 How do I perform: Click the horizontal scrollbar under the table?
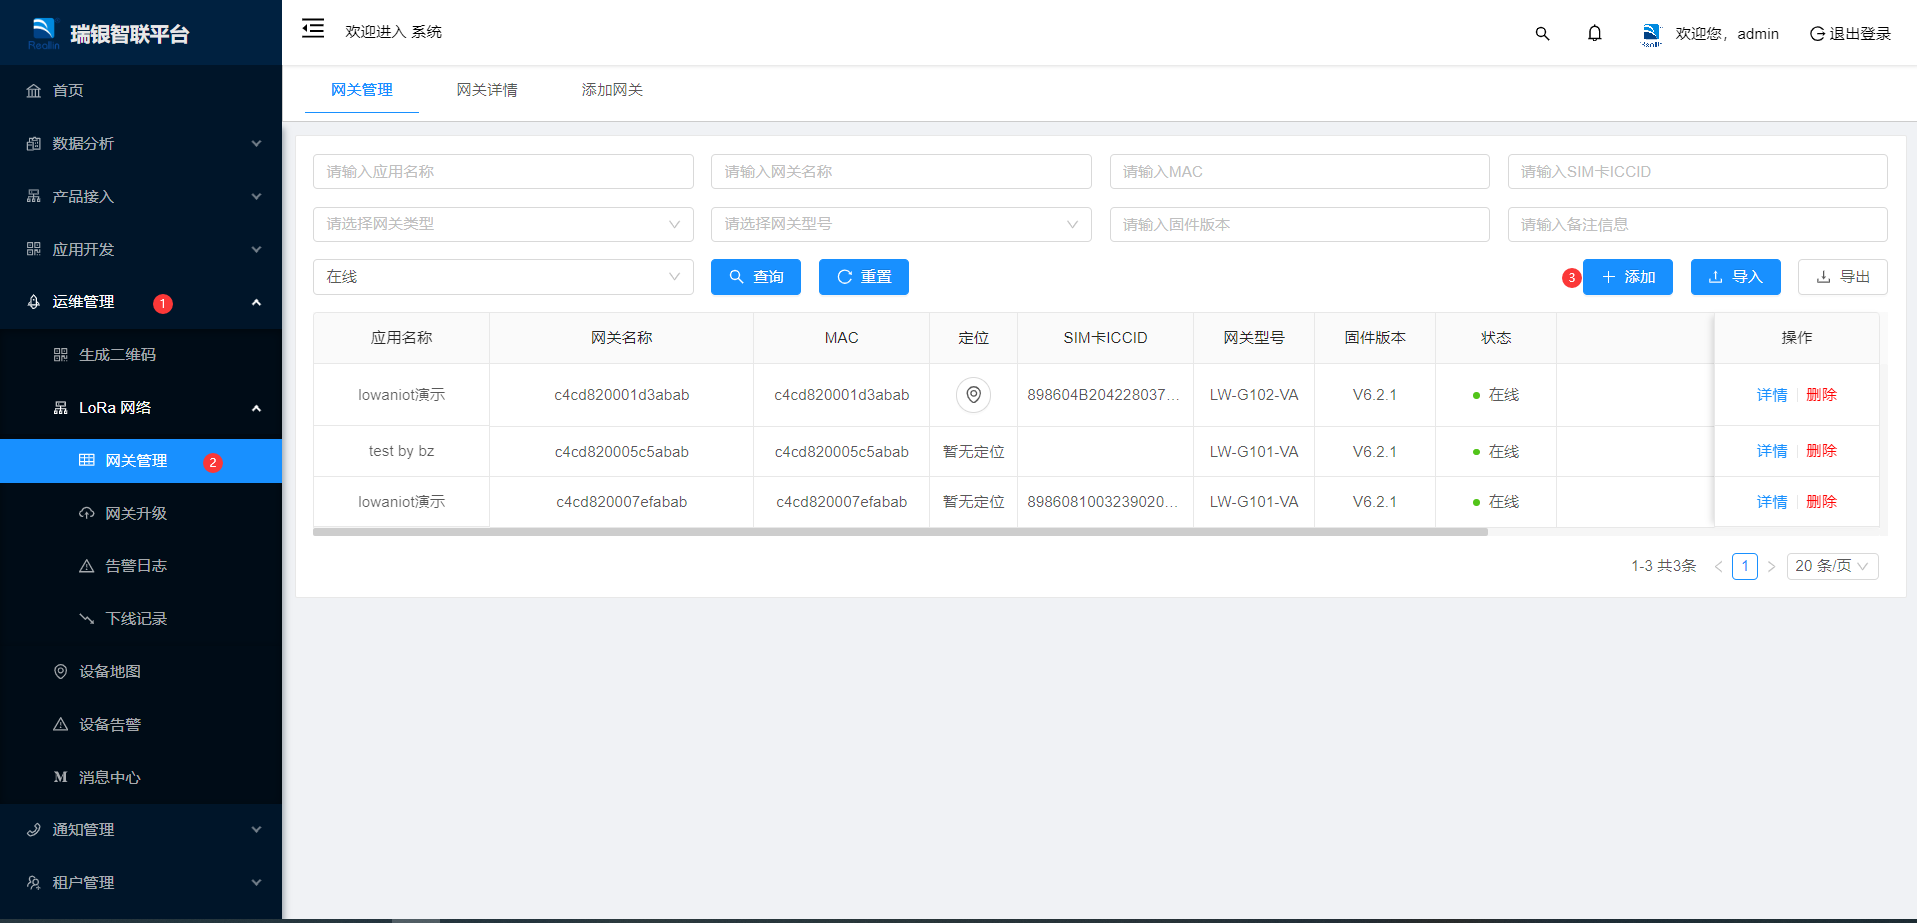pyautogui.click(x=900, y=532)
